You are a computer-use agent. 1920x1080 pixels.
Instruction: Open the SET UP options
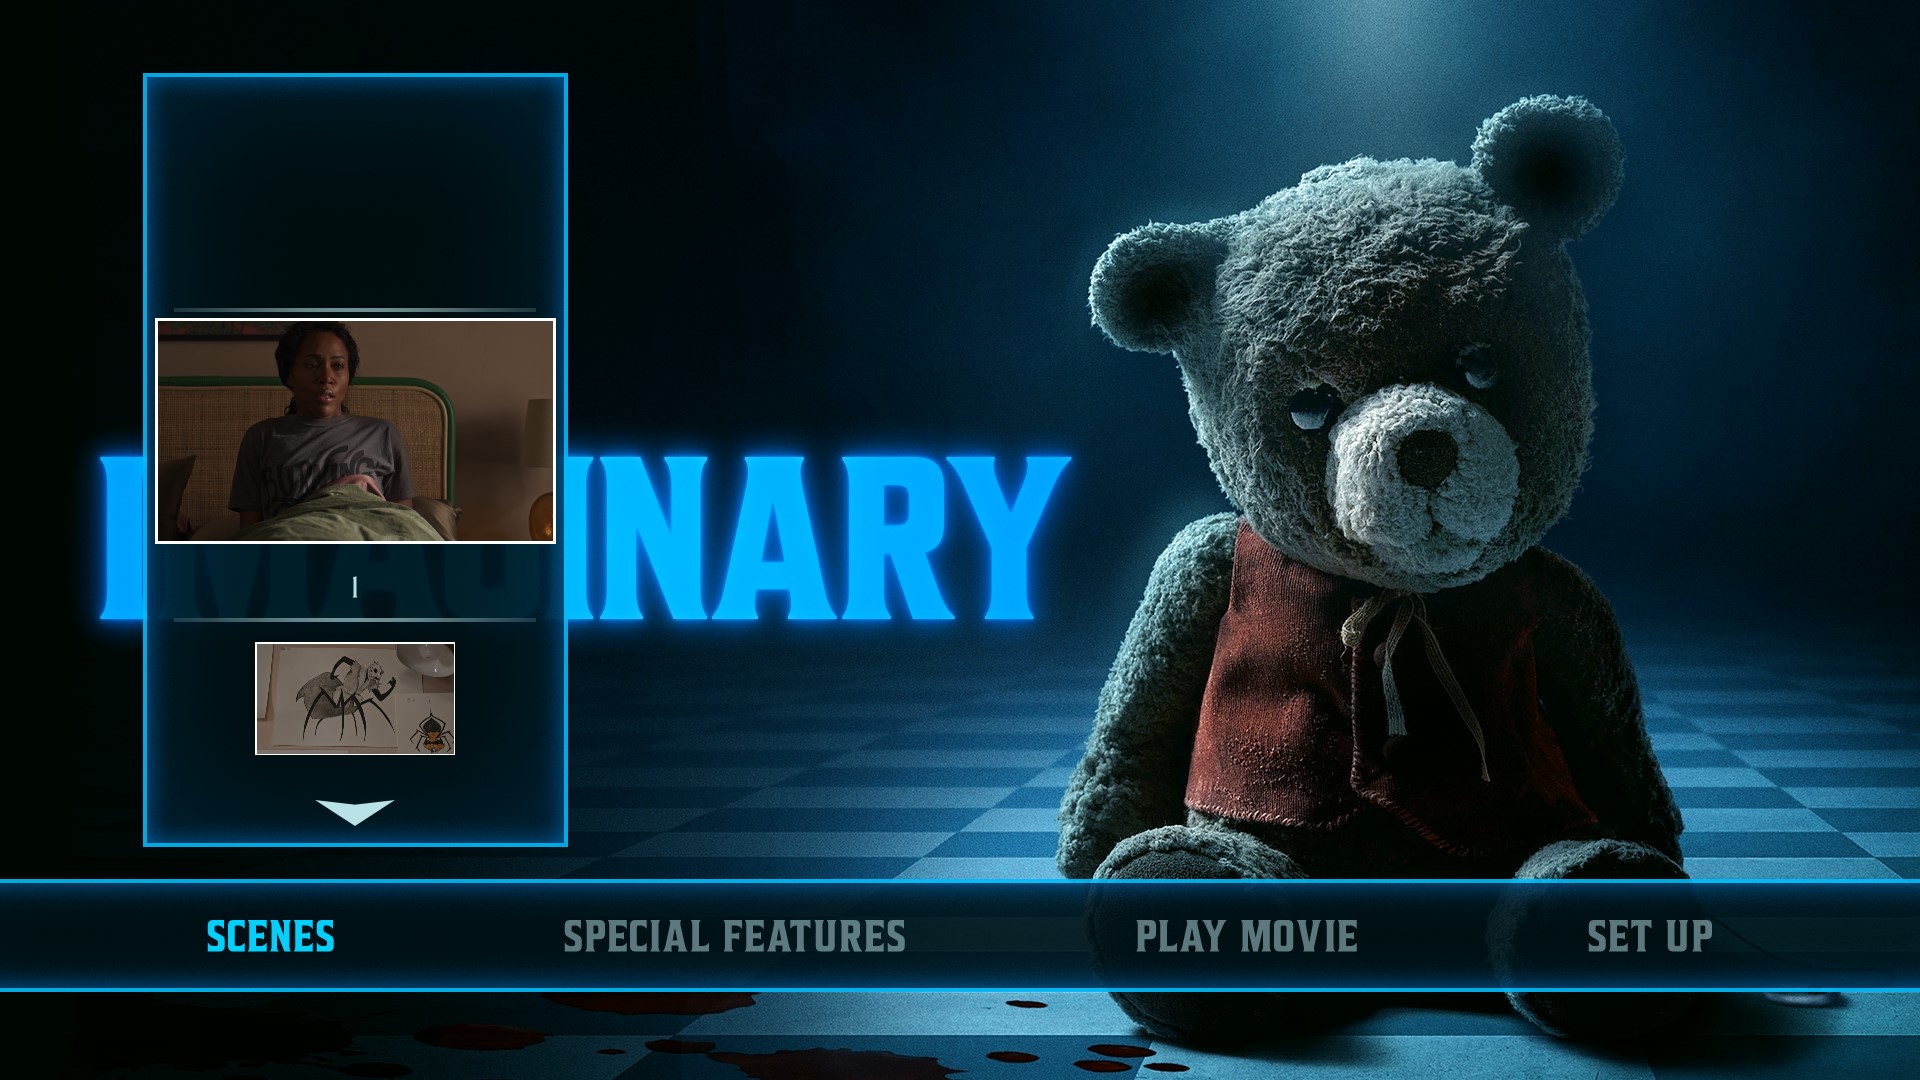pos(1649,937)
